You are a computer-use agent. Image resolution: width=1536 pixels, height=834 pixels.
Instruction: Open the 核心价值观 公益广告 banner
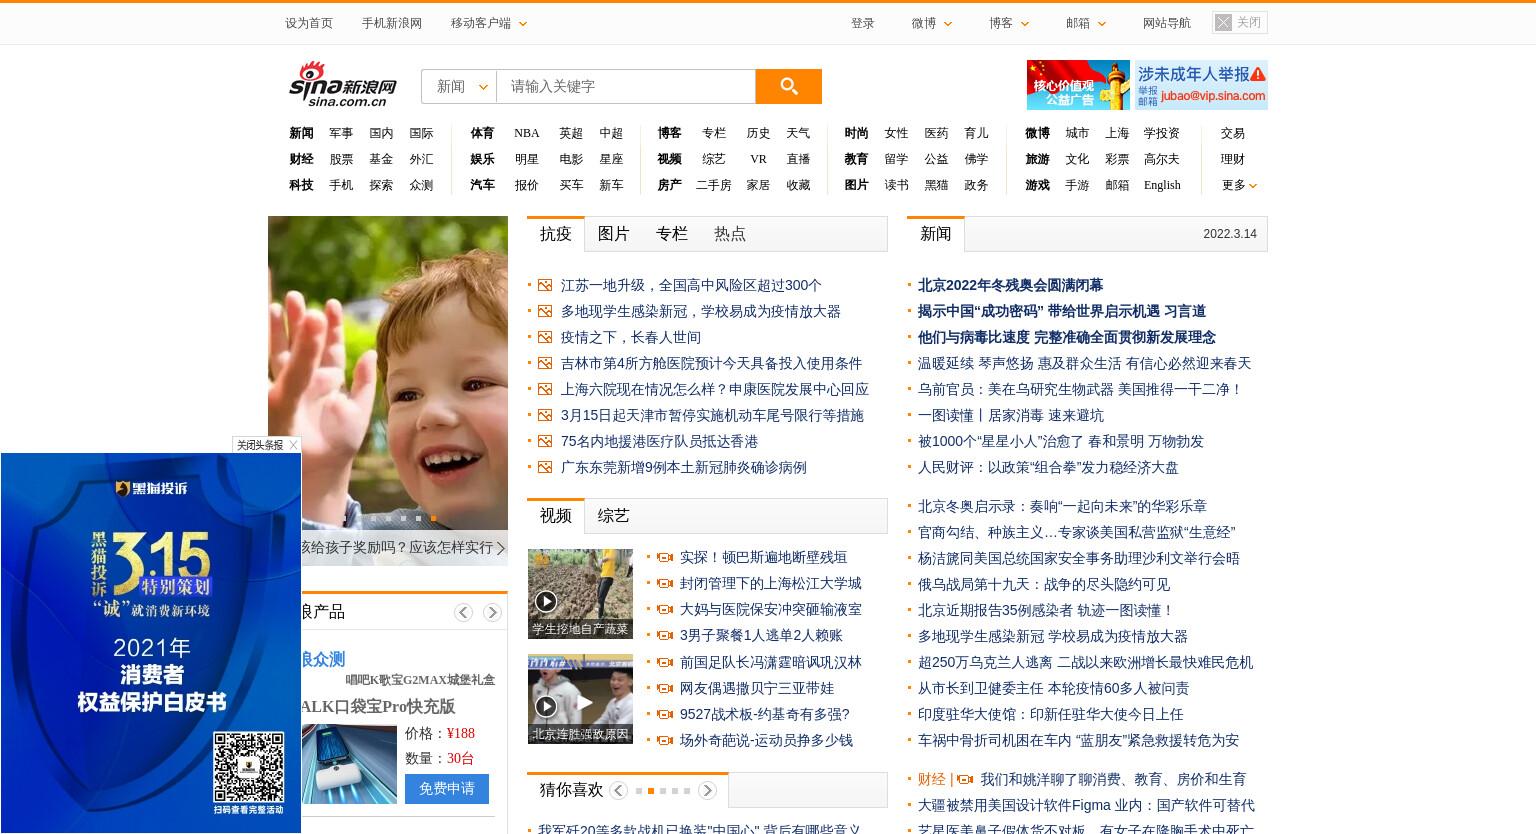pyautogui.click(x=1078, y=85)
